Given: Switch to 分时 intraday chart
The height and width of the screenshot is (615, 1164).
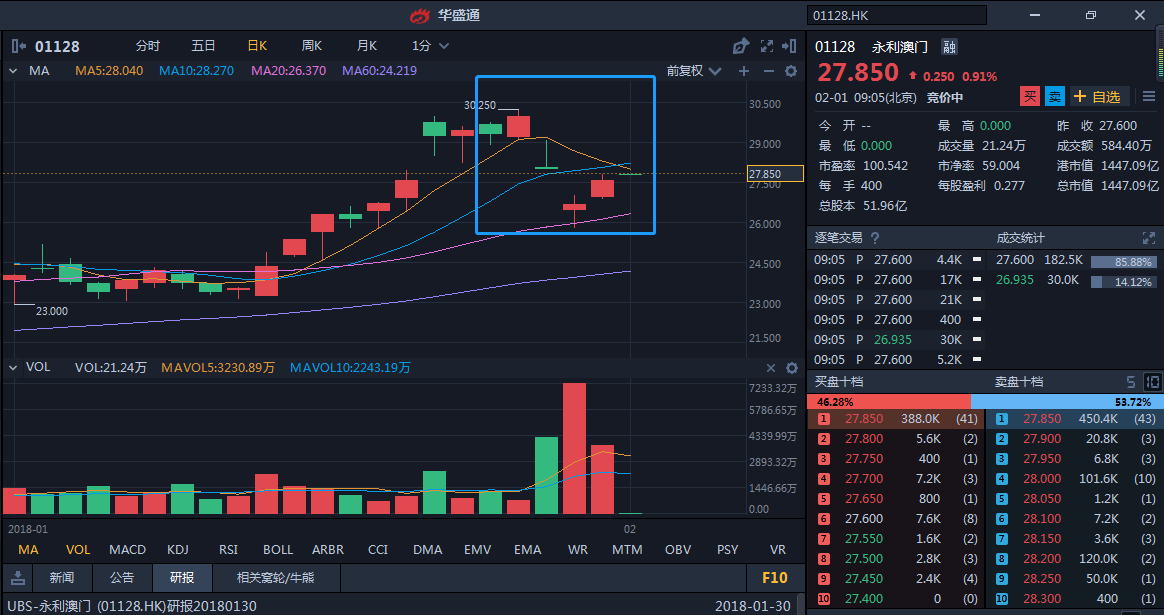Looking at the screenshot, I should (148, 46).
